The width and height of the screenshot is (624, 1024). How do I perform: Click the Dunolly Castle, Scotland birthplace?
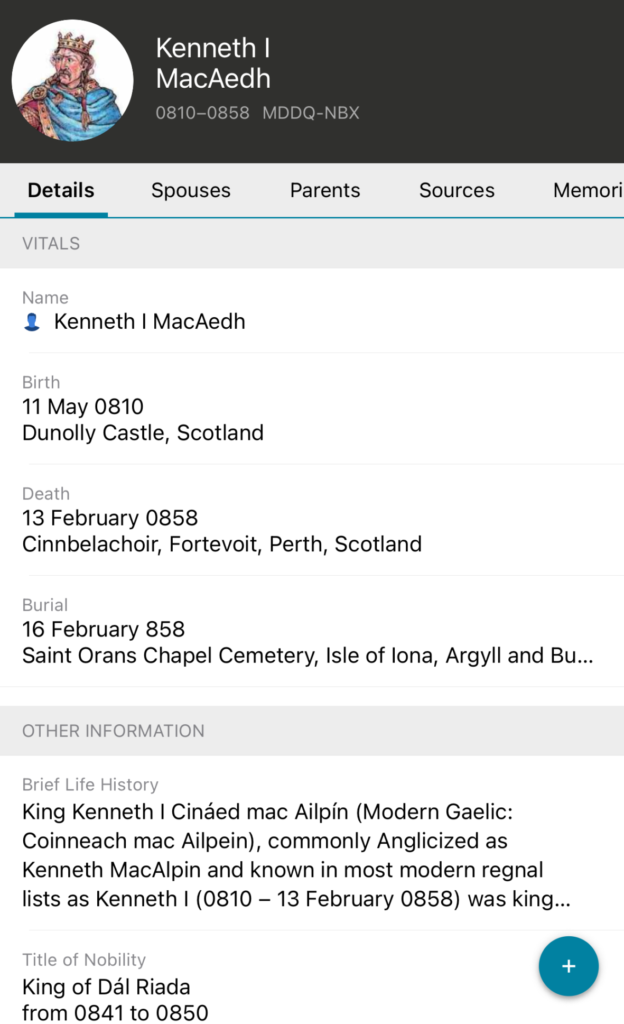[x=143, y=433]
